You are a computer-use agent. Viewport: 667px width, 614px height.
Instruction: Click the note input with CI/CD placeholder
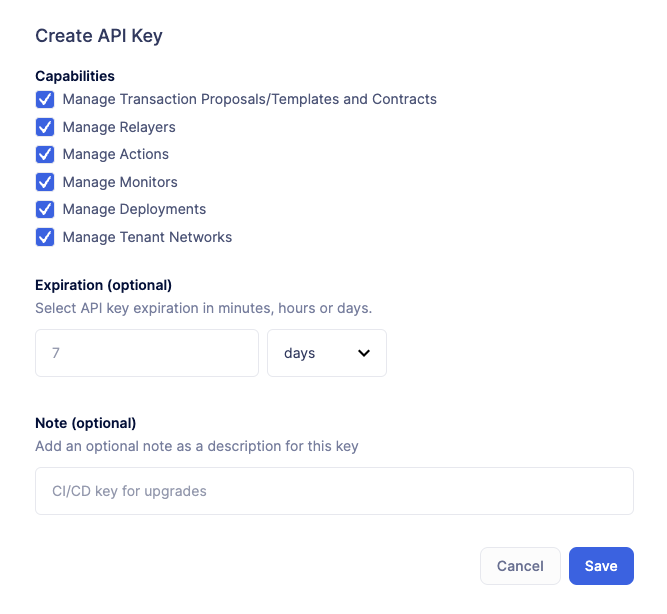pyautogui.click(x=334, y=491)
